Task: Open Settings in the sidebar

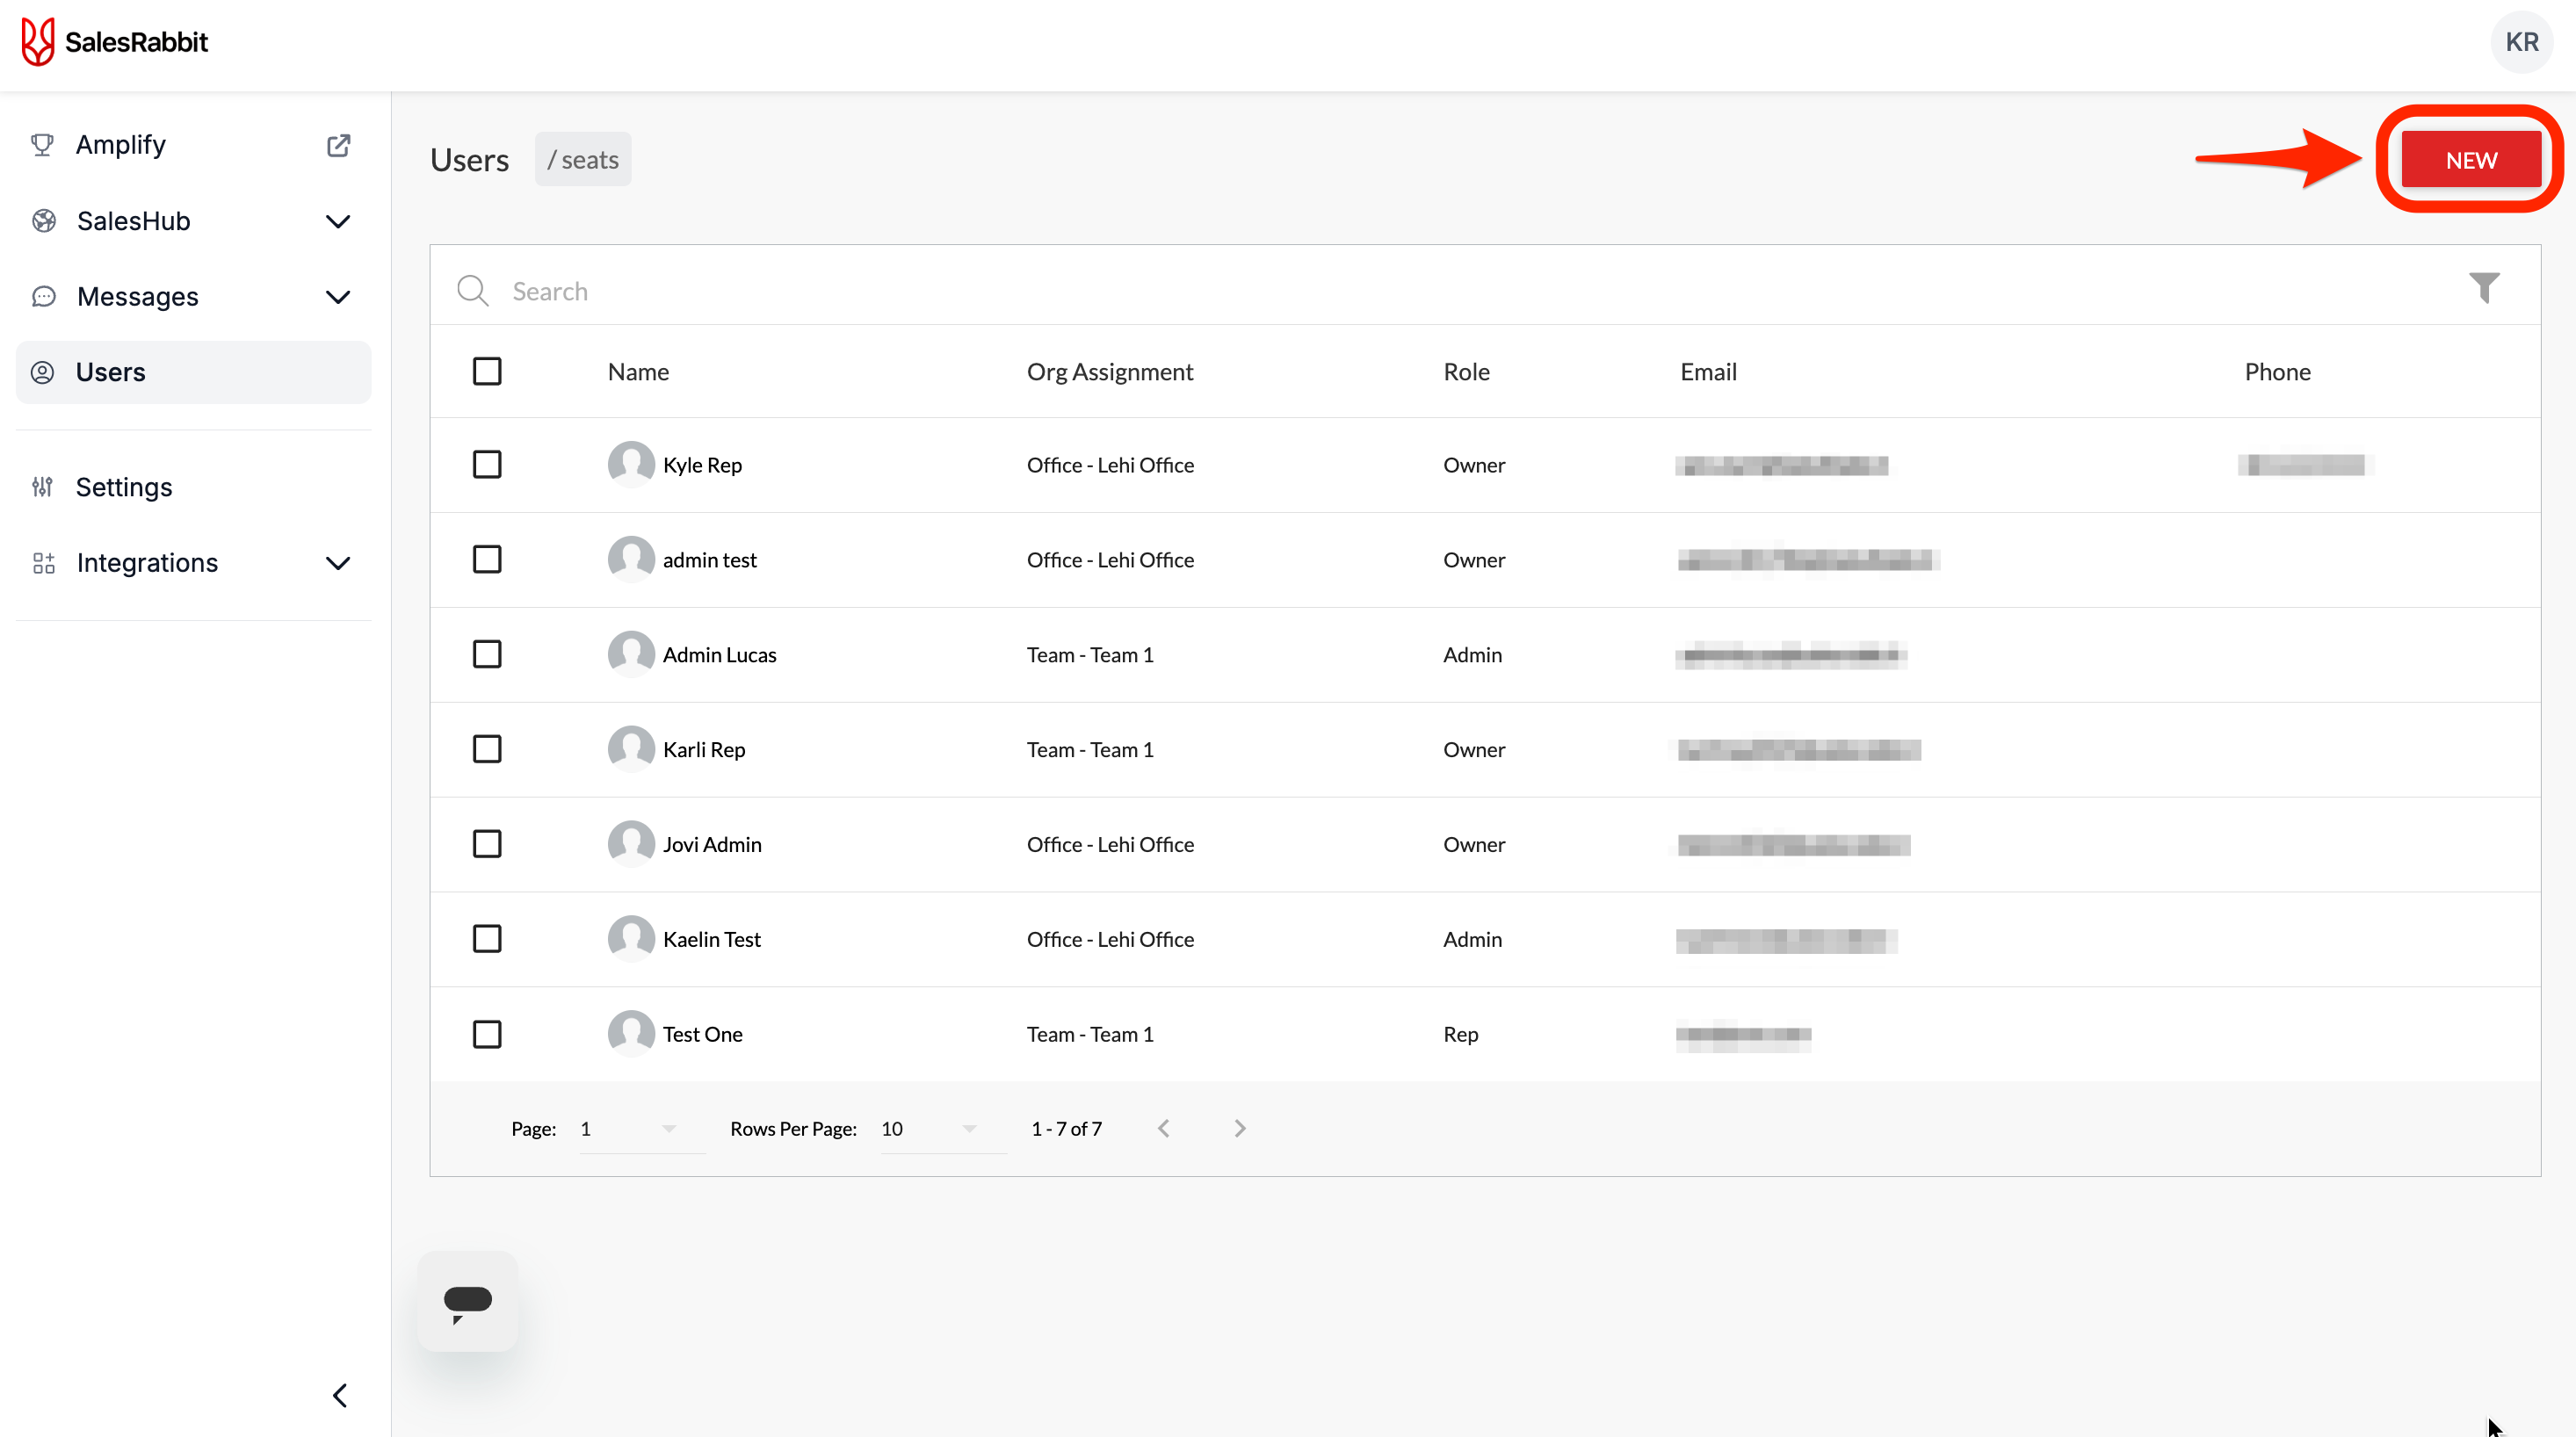Action: coord(124,487)
